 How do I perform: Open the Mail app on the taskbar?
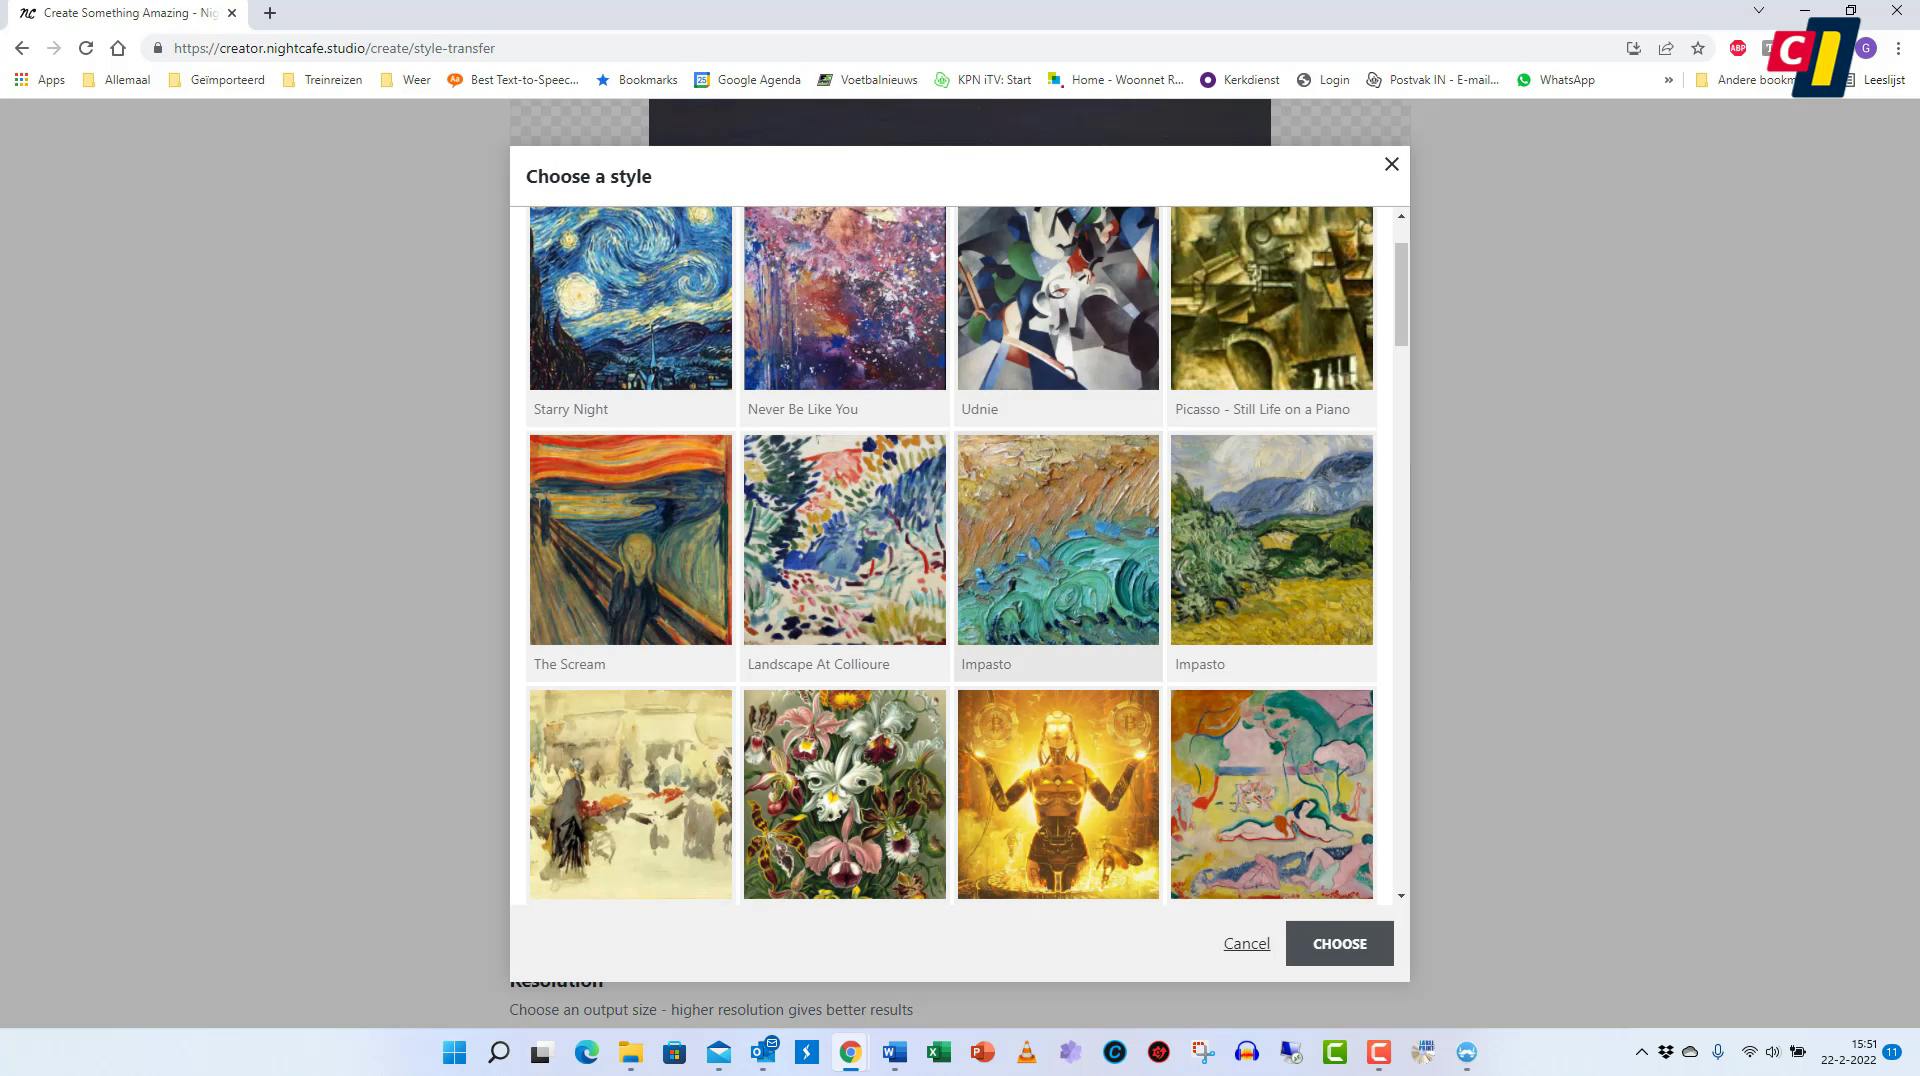tap(719, 1052)
